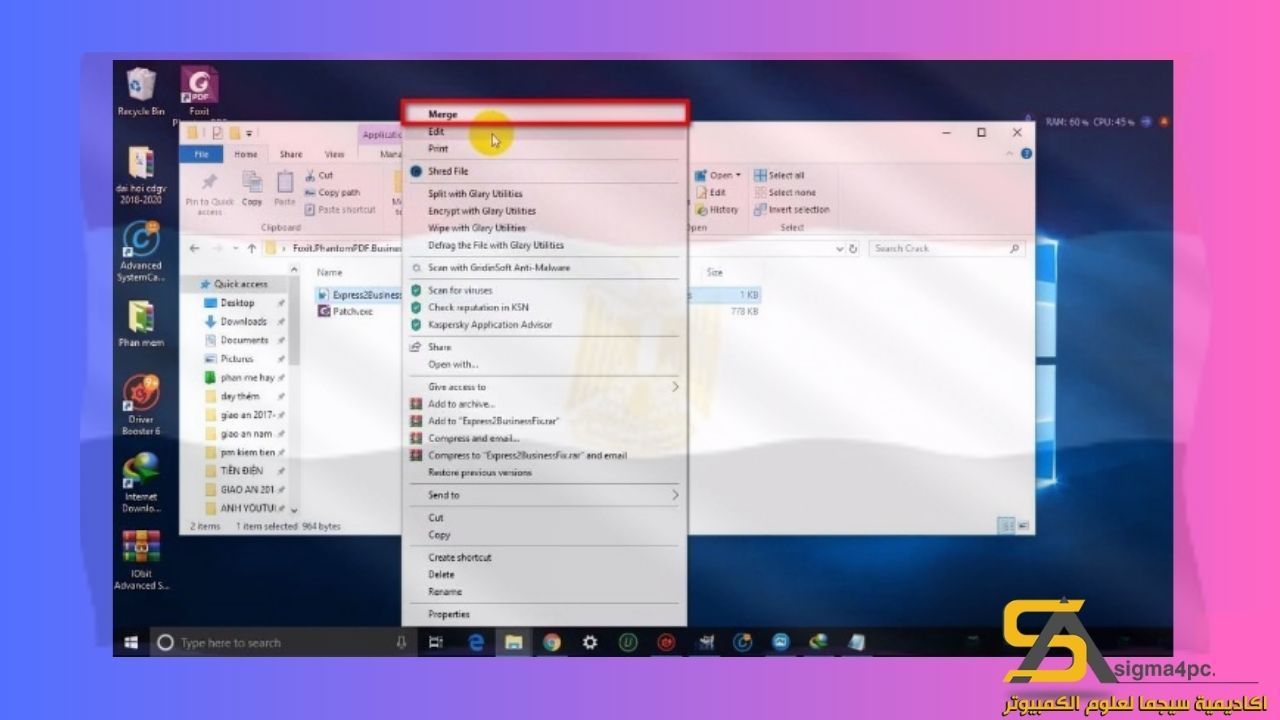The height and width of the screenshot is (720, 1280).
Task: Click the Explorer Back arrow
Action: click(195, 248)
